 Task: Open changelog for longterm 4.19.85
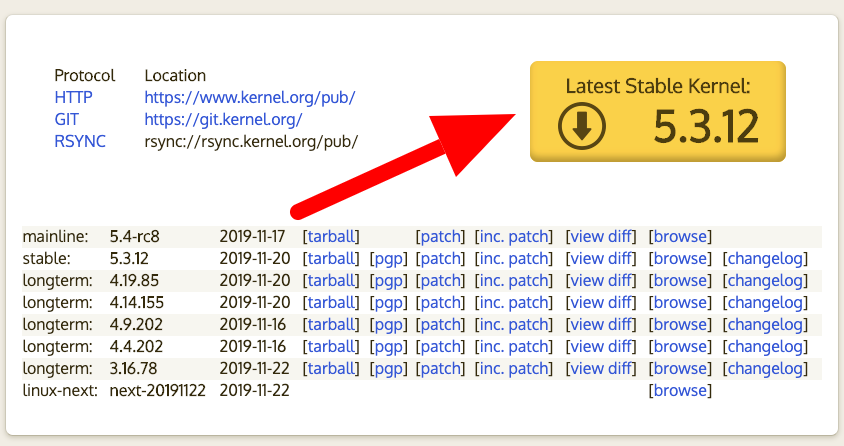[765, 281]
